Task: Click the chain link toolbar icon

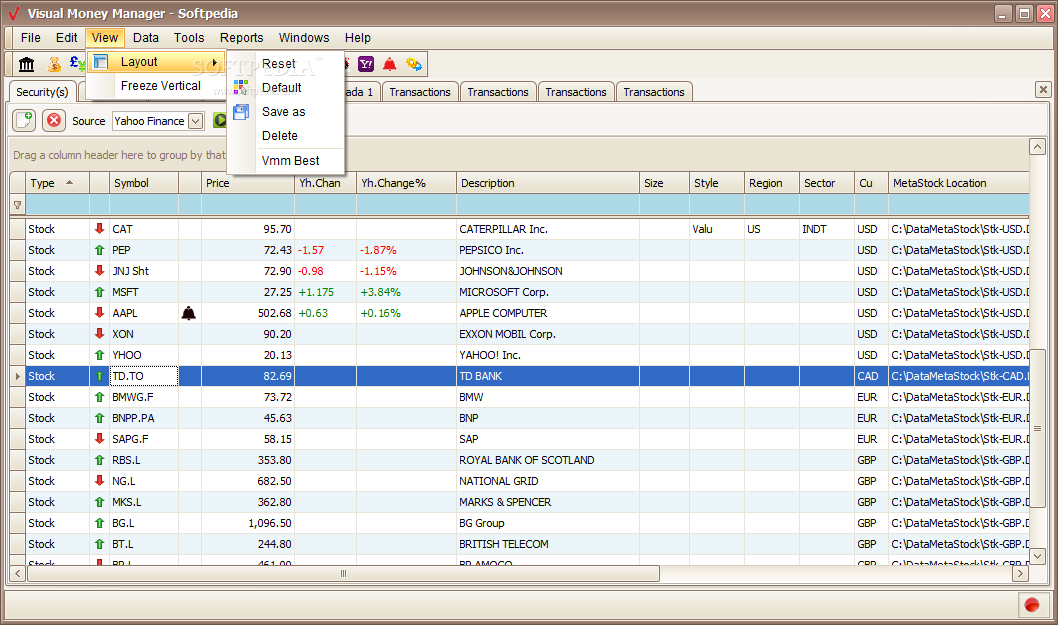Action: 414,64
